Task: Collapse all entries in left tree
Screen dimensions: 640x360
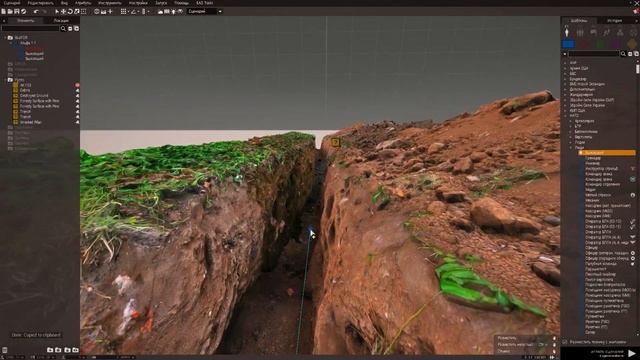Action: [x=70, y=28]
